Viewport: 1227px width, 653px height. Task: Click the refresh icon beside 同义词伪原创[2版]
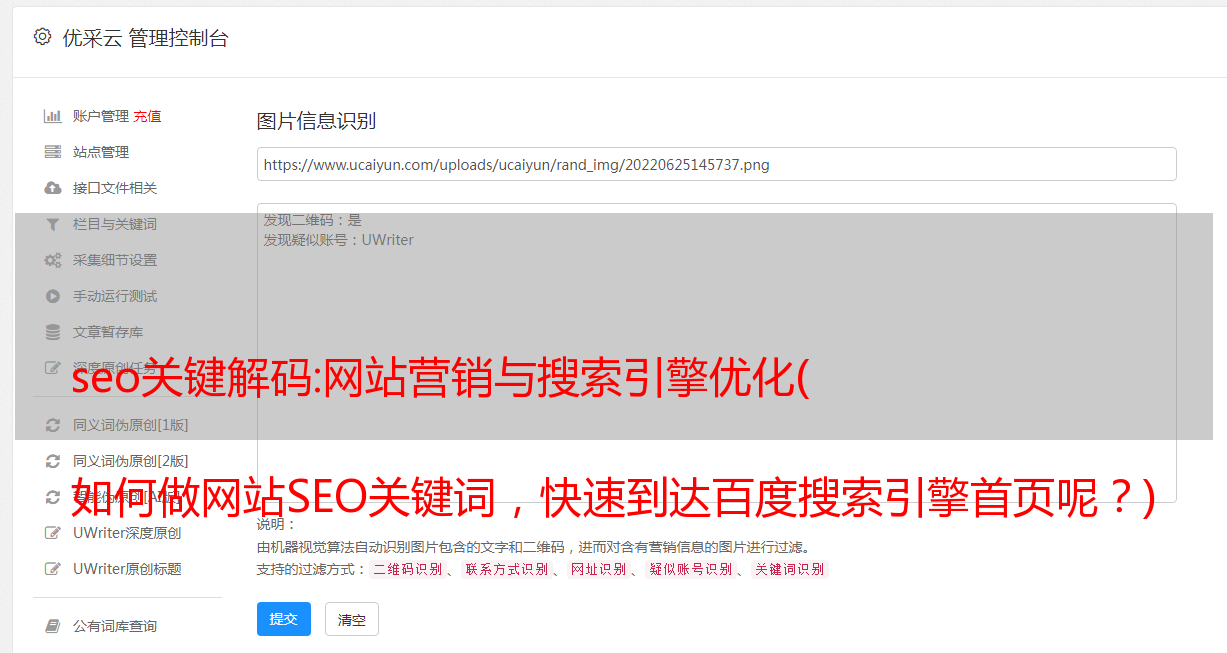(x=53, y=461)
